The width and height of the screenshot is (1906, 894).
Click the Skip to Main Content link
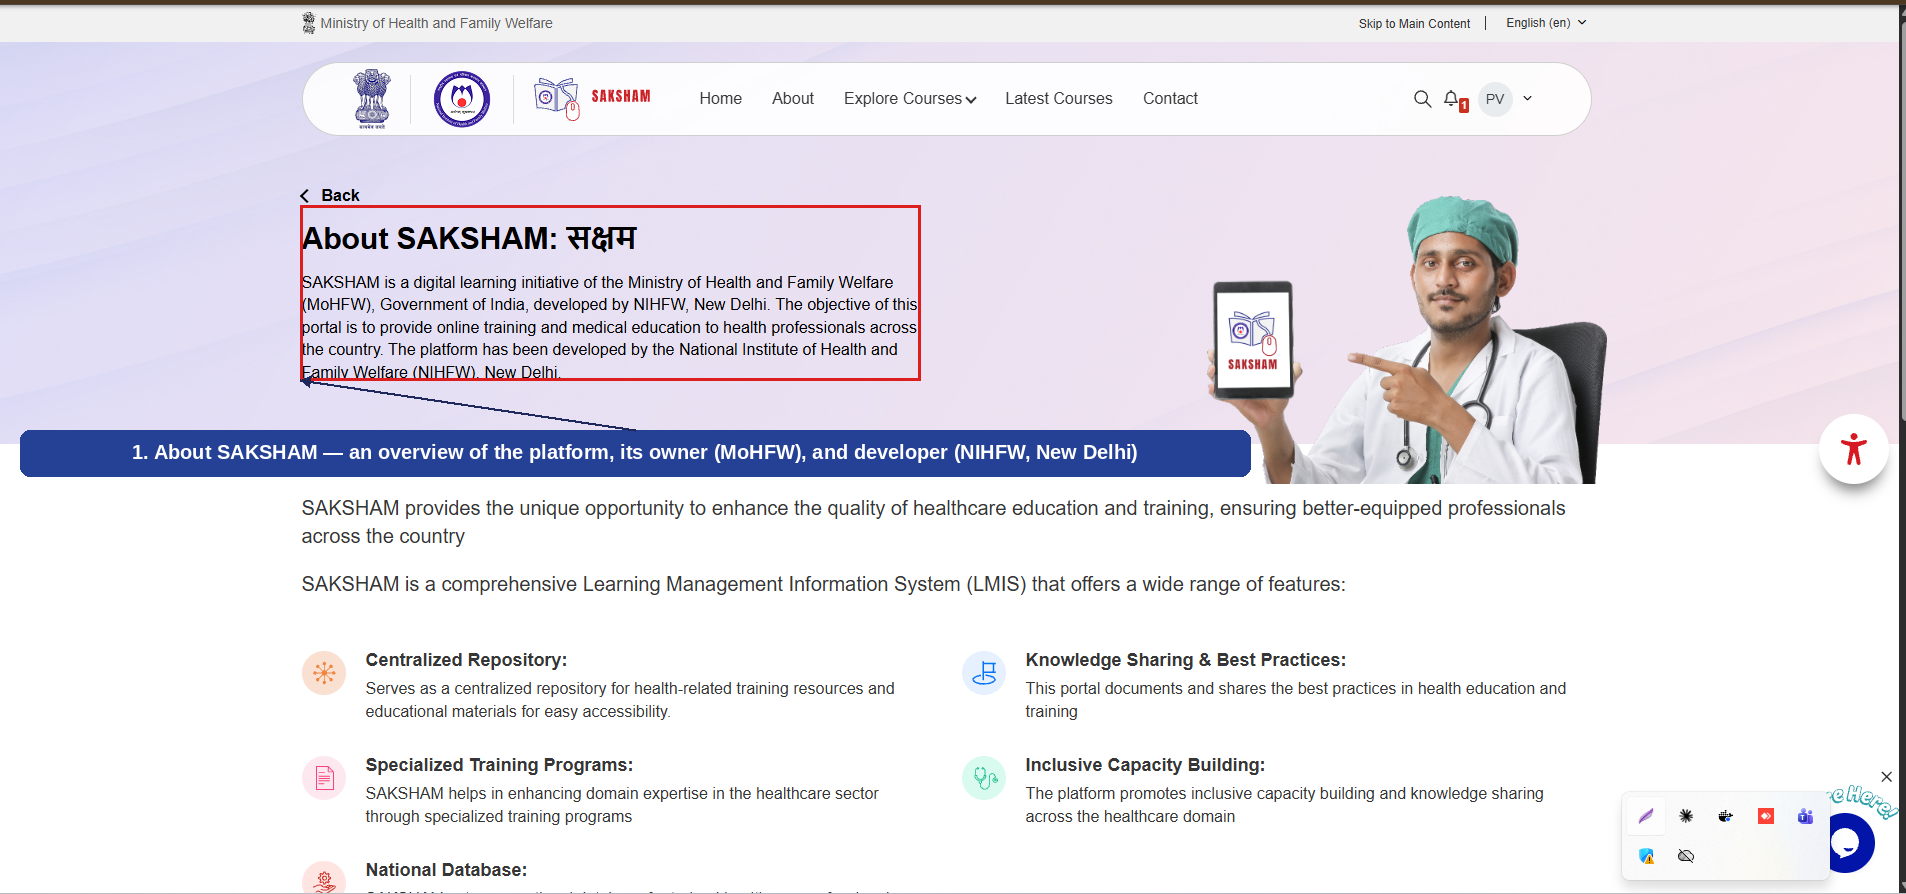1414,24
